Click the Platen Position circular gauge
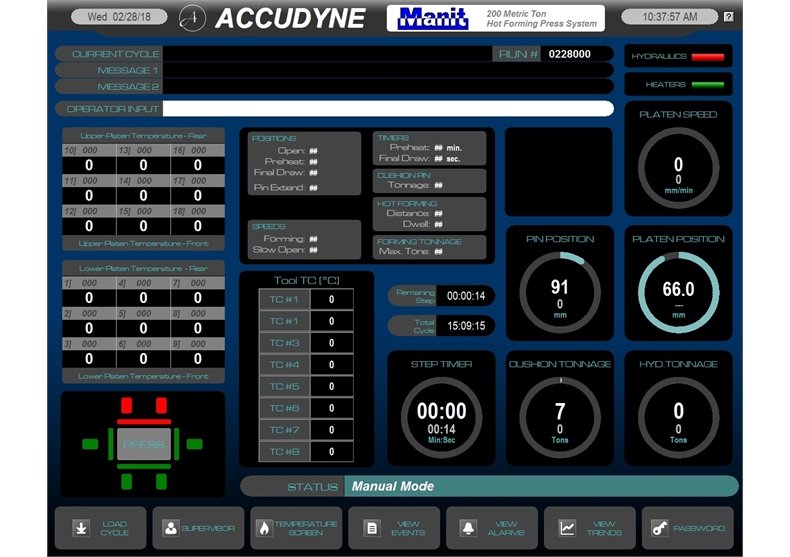The height and width of the screenshot is (557, 790). pos(678,292)
